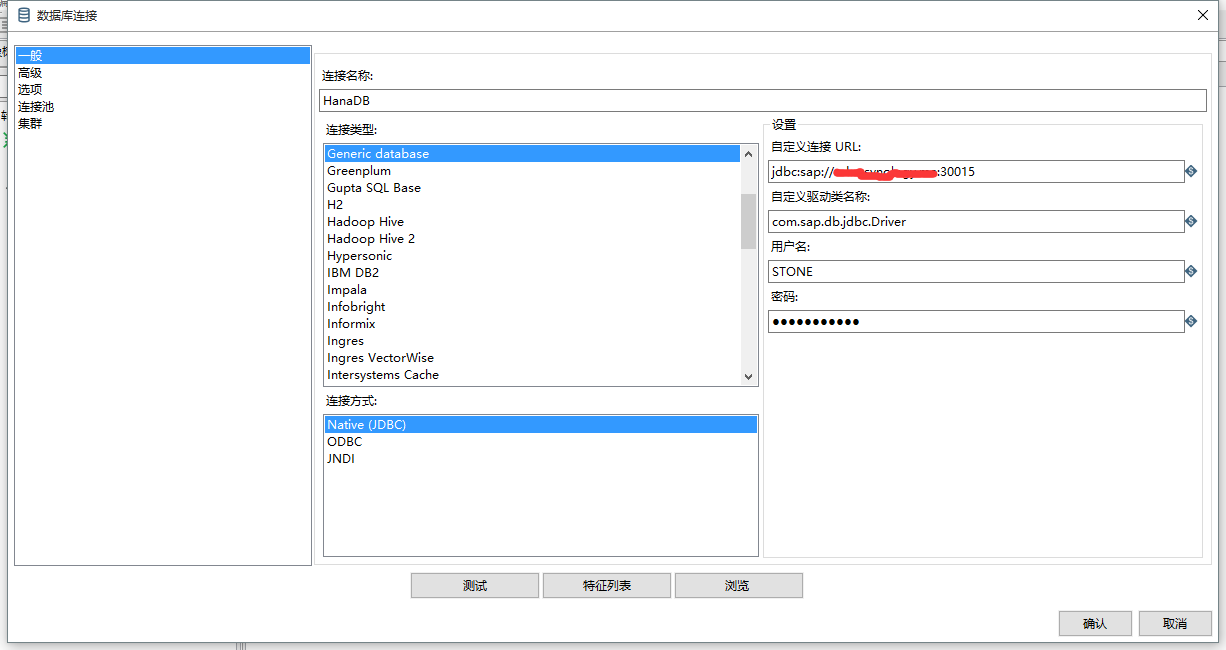Confirm with the 确认 button
Viewport: 1226px width, 650px height.
1095,624
